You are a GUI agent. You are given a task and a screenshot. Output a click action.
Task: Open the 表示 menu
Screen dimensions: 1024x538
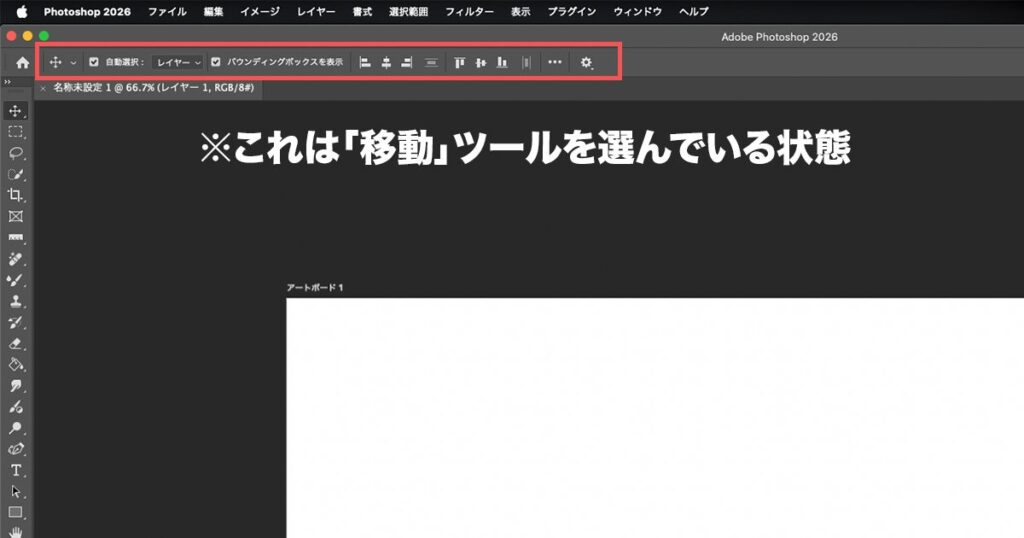[520, 12]
